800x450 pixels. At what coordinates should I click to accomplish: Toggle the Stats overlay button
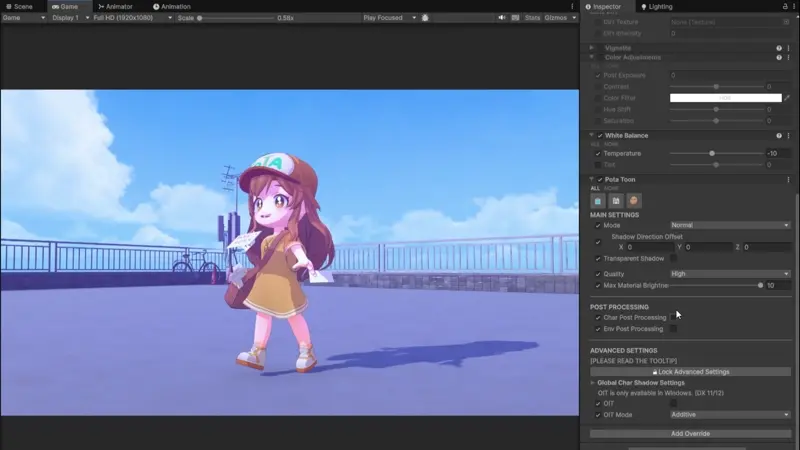[x=532, y=18]
